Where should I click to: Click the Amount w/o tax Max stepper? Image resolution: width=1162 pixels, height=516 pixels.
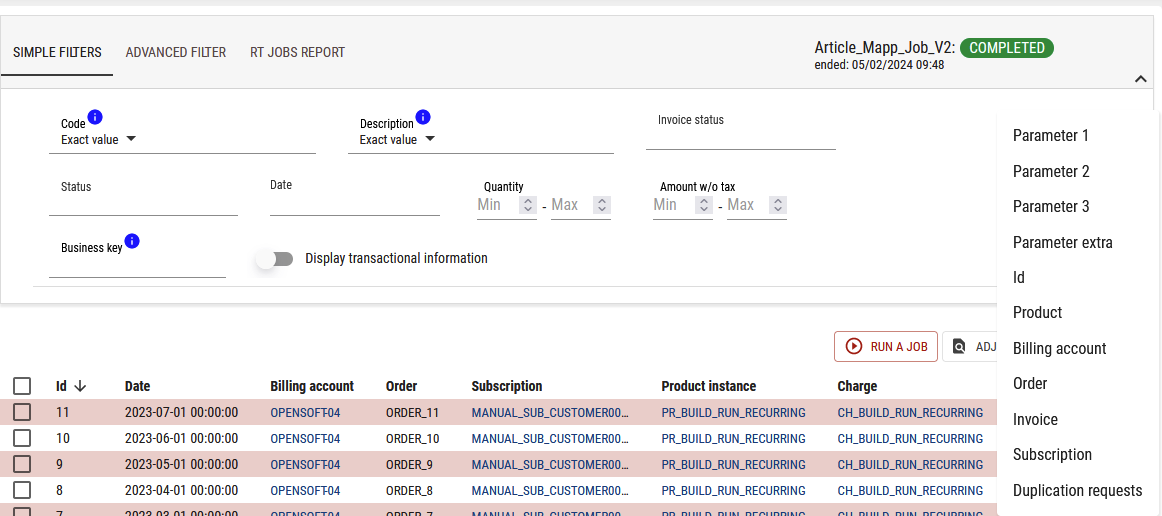[x=778, y=205]
